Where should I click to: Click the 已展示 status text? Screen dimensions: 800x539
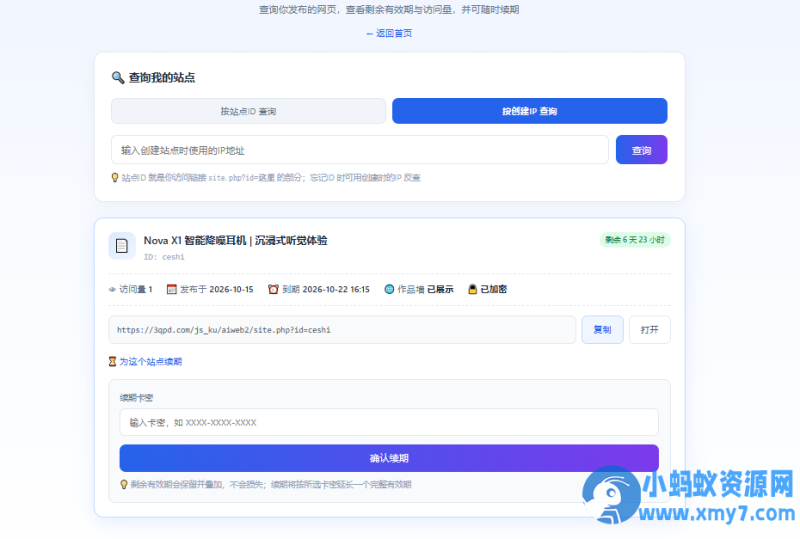tap(440, 289)
